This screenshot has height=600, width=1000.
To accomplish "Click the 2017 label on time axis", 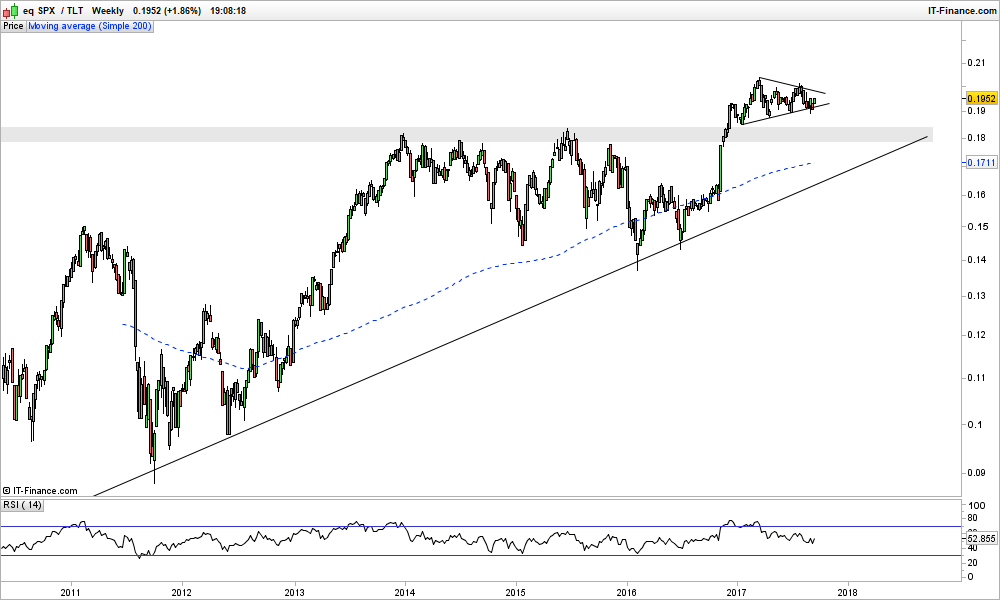I will [737, 592].
